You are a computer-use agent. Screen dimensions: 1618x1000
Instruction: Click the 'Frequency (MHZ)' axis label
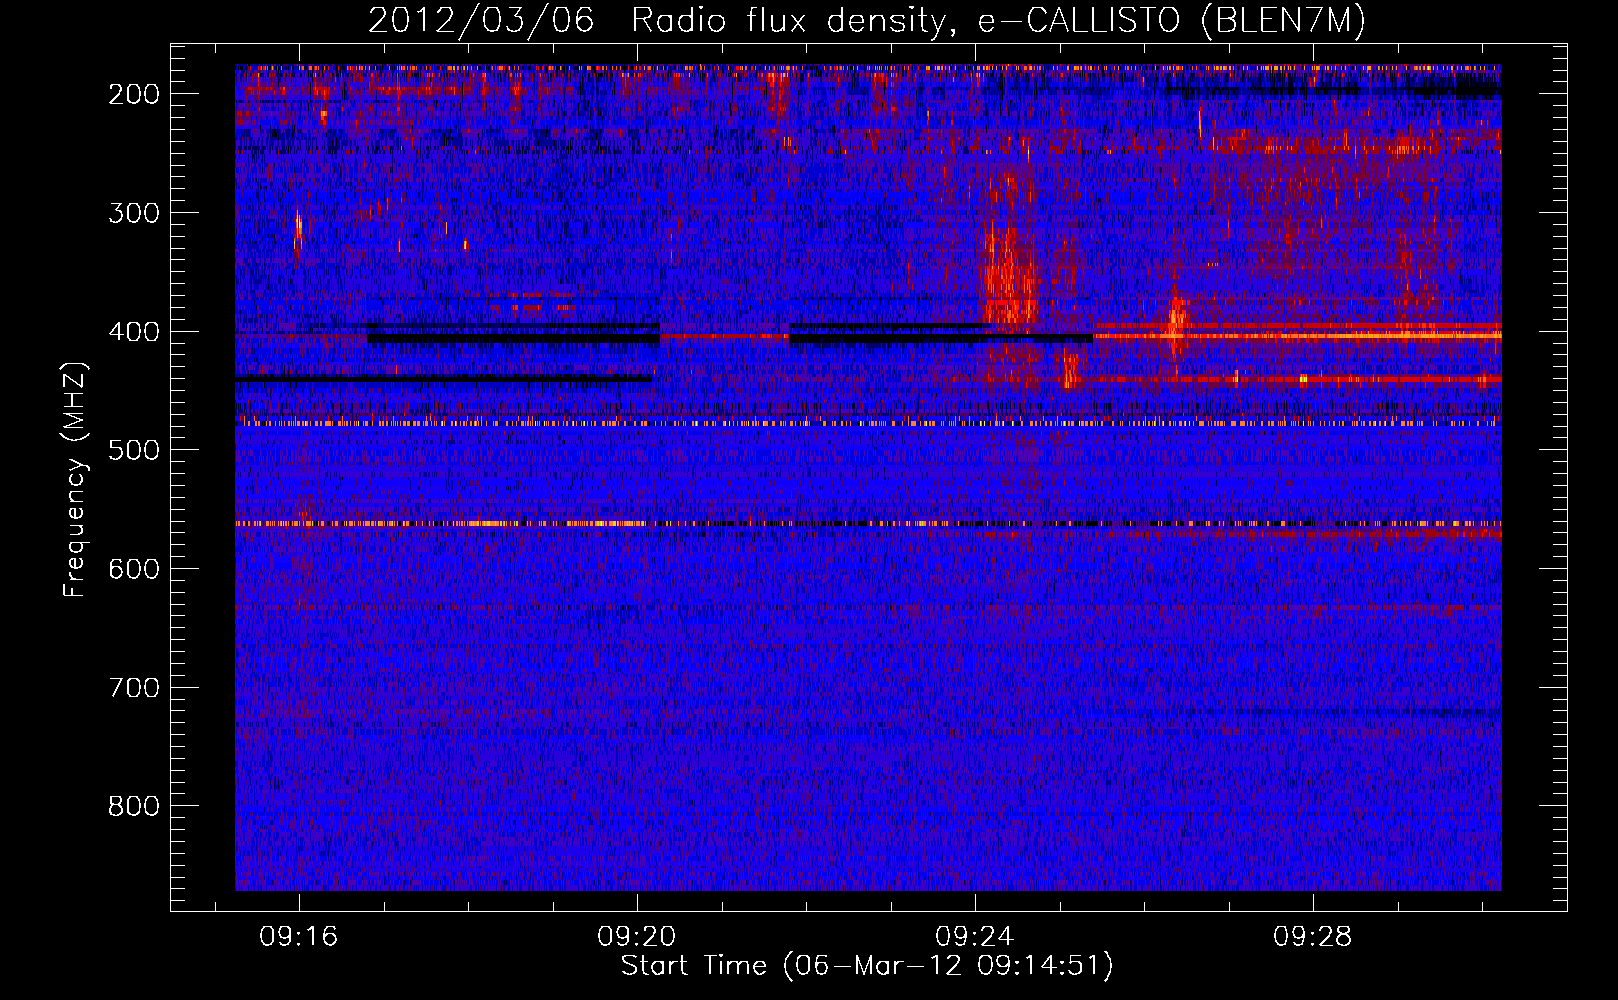(x=75, y=479)
